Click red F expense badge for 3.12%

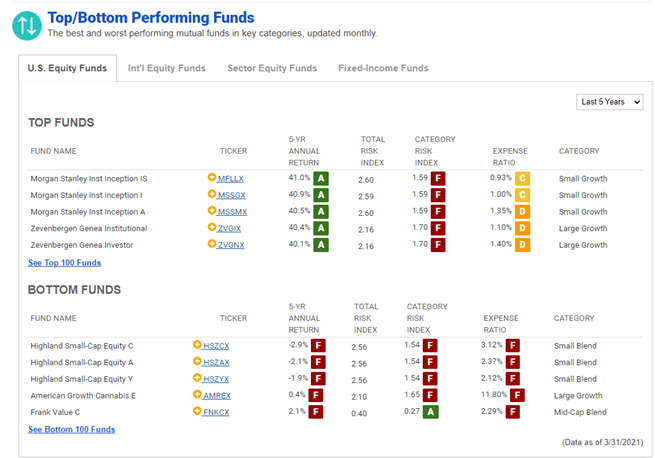(513, 346)
